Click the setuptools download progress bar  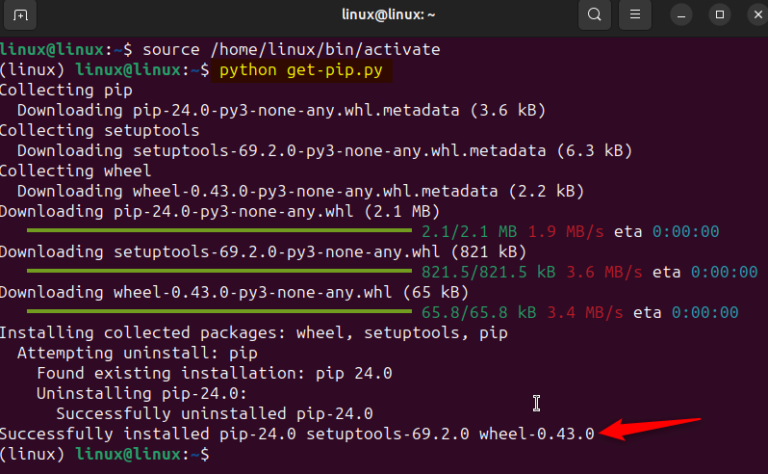219,271
